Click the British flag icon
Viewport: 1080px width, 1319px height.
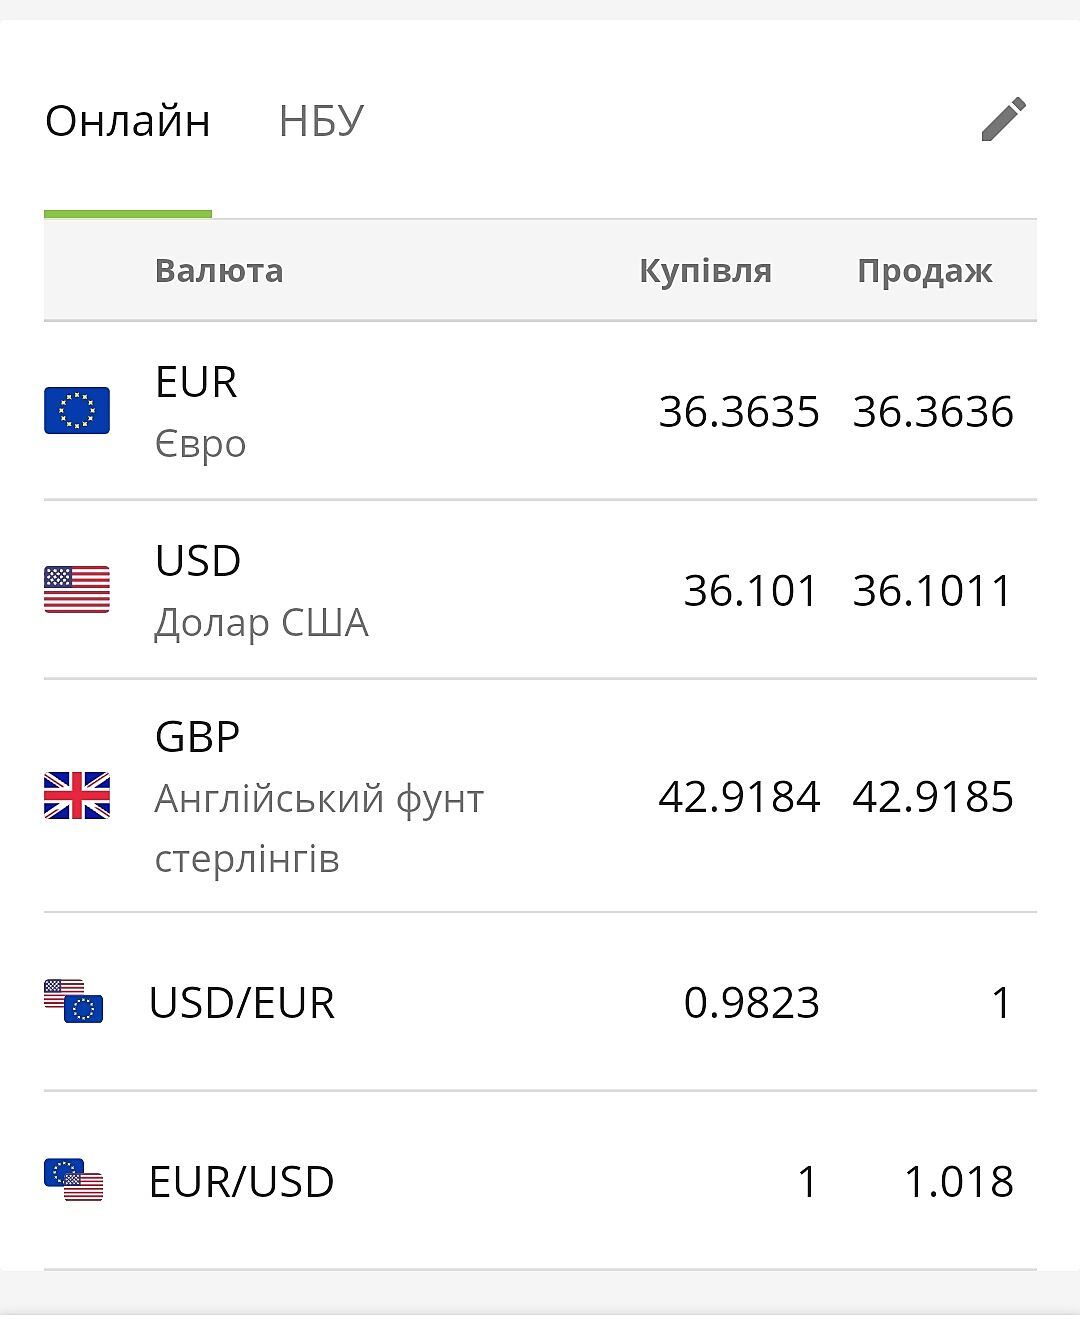point(77,796)
